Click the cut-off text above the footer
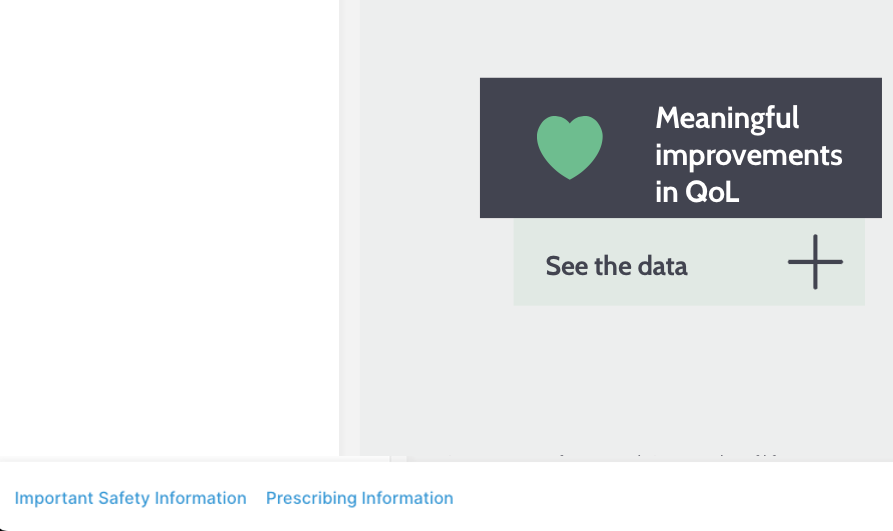The height and width of the screenshot is (531, 893). pyautogui.click(x=660, y=457)
